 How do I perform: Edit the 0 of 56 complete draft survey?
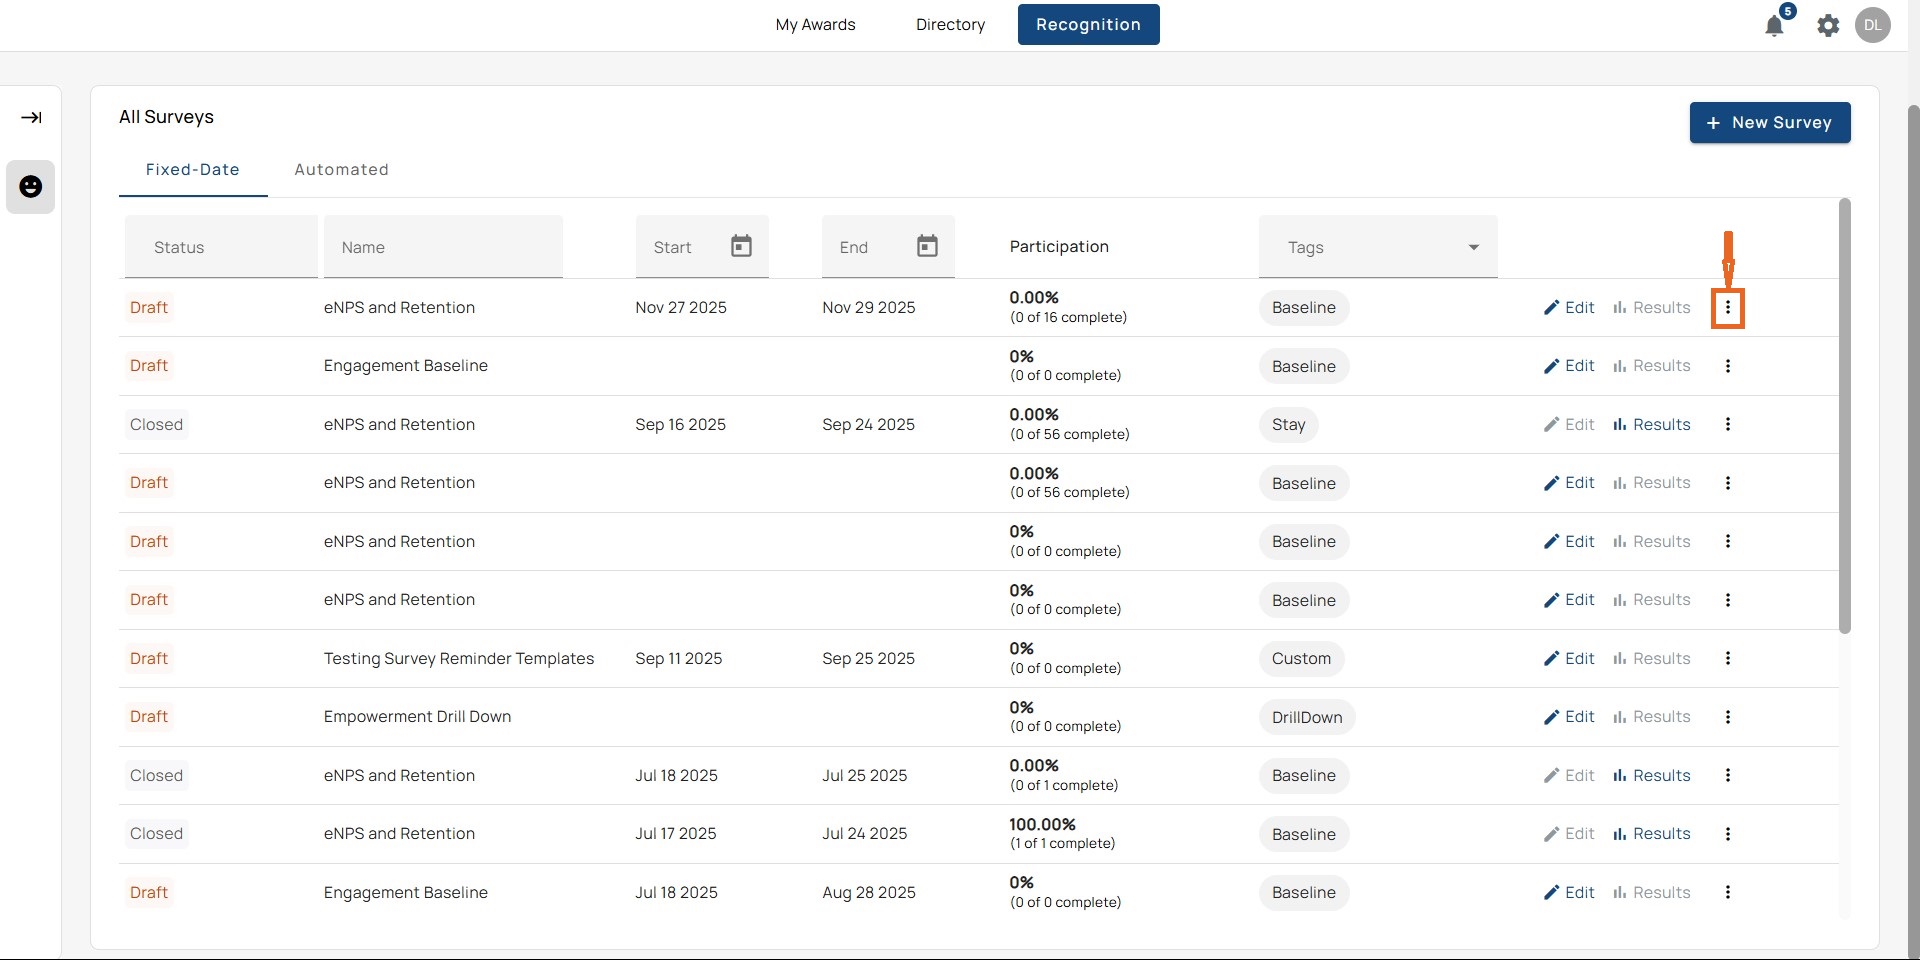click(x=1569, y=483)
